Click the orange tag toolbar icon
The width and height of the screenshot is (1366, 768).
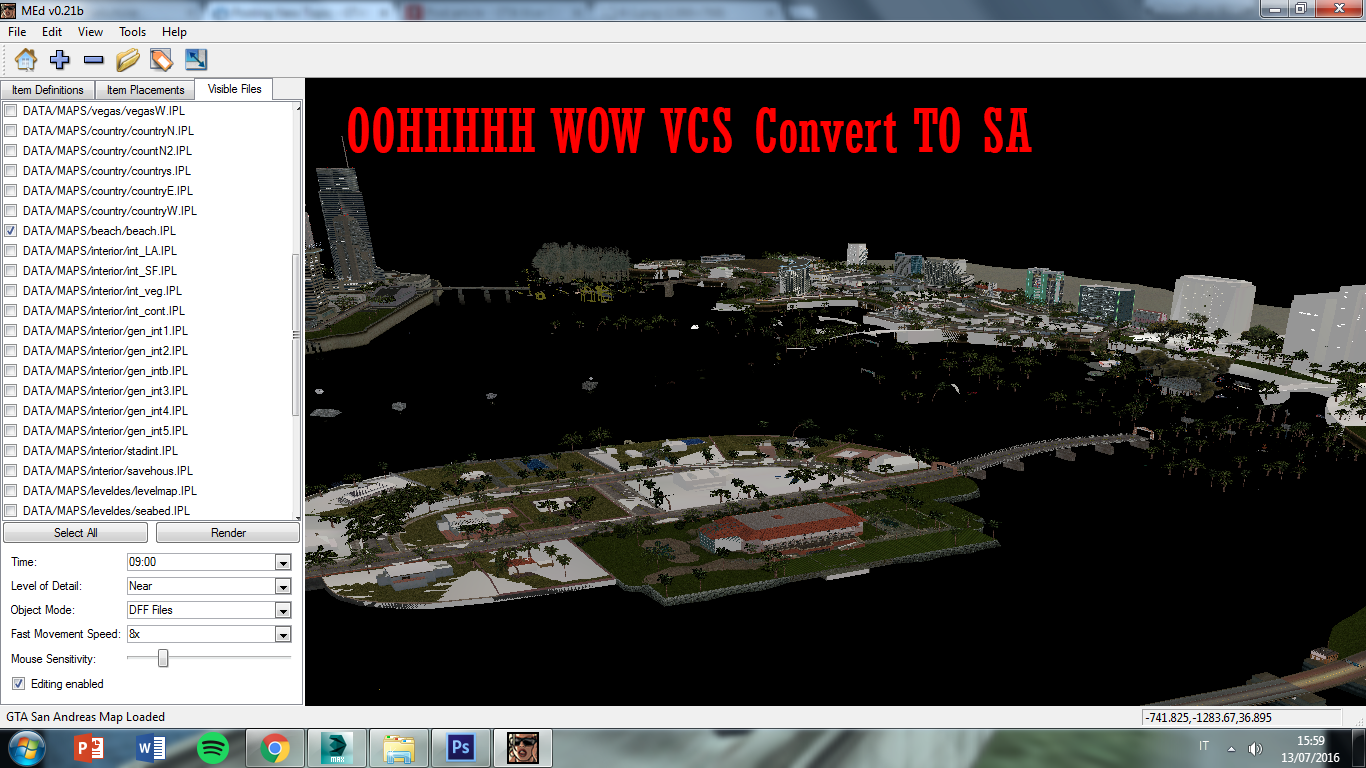pos(161,59)
